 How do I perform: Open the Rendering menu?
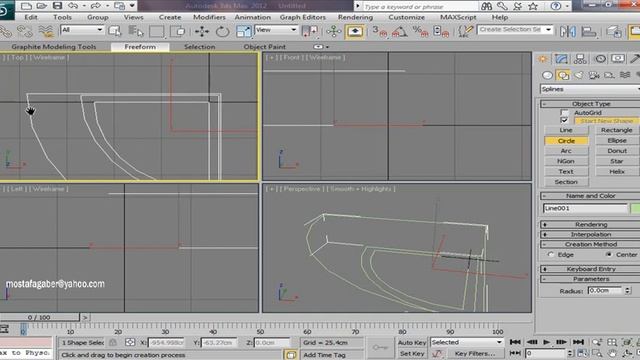tap(355, 17)
